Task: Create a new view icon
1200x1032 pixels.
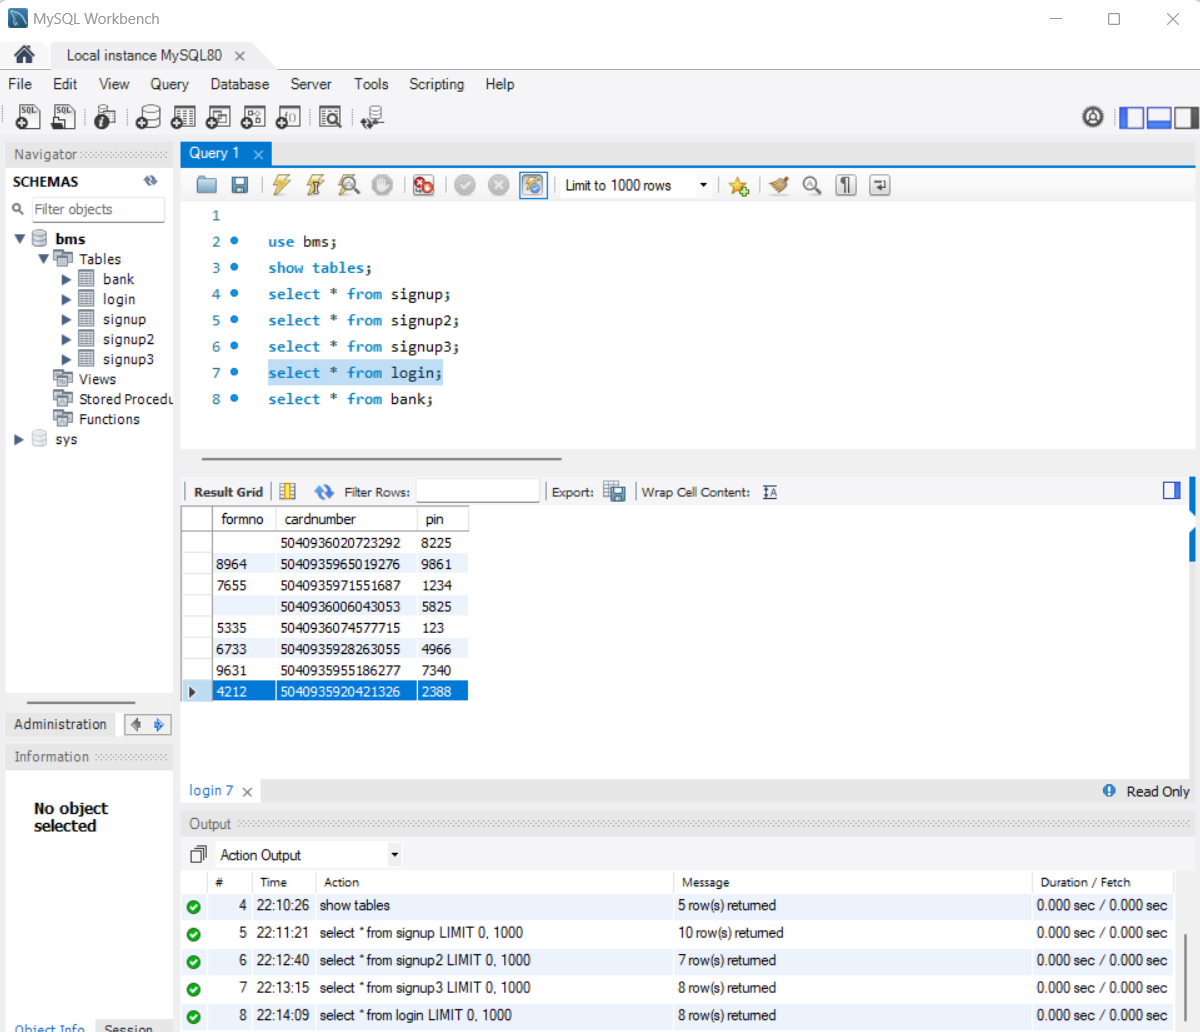Action: pos(218,117)
